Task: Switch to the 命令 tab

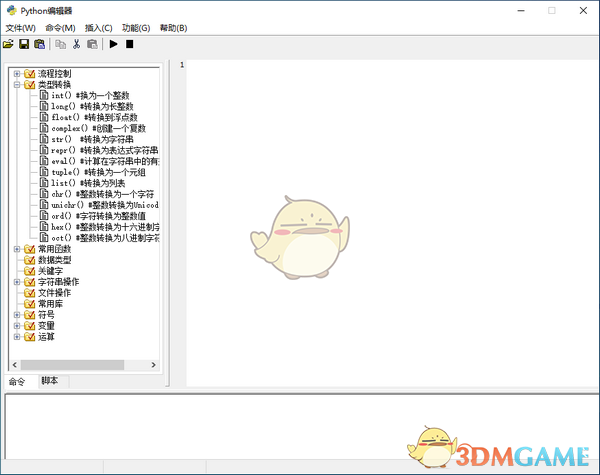Action: [17, 382]
